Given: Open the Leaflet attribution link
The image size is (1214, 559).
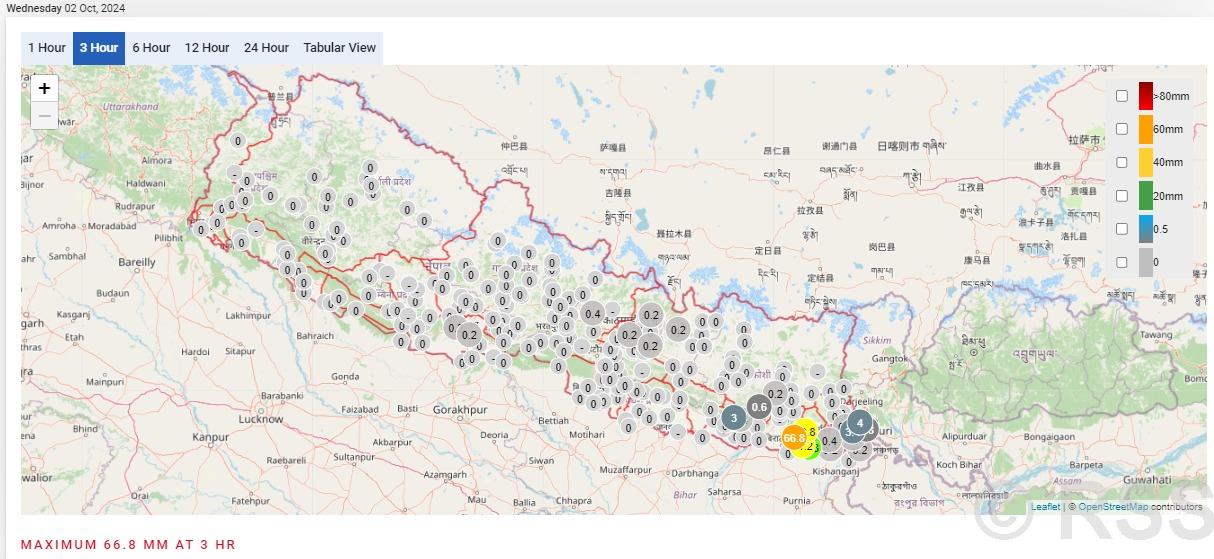Looking at the screenshot, I should (x=1045, y=507).
